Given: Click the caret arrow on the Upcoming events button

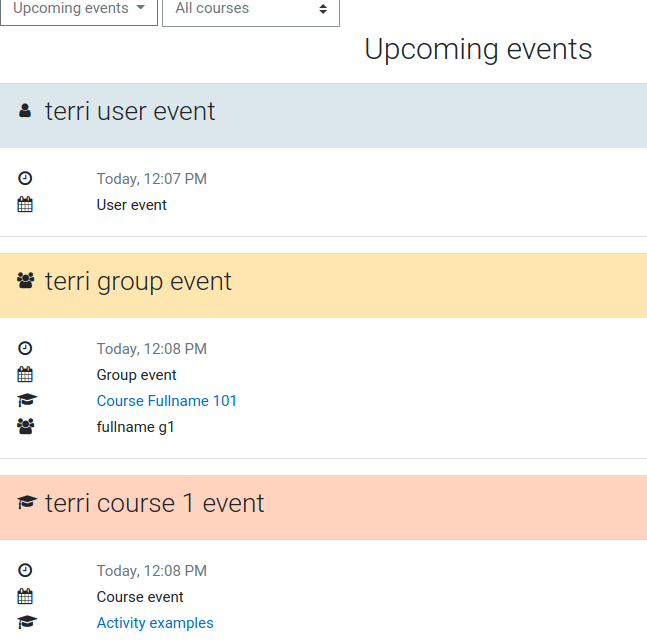Looking at the screenshot, I should pyautogui.click(x=141, y=7).
